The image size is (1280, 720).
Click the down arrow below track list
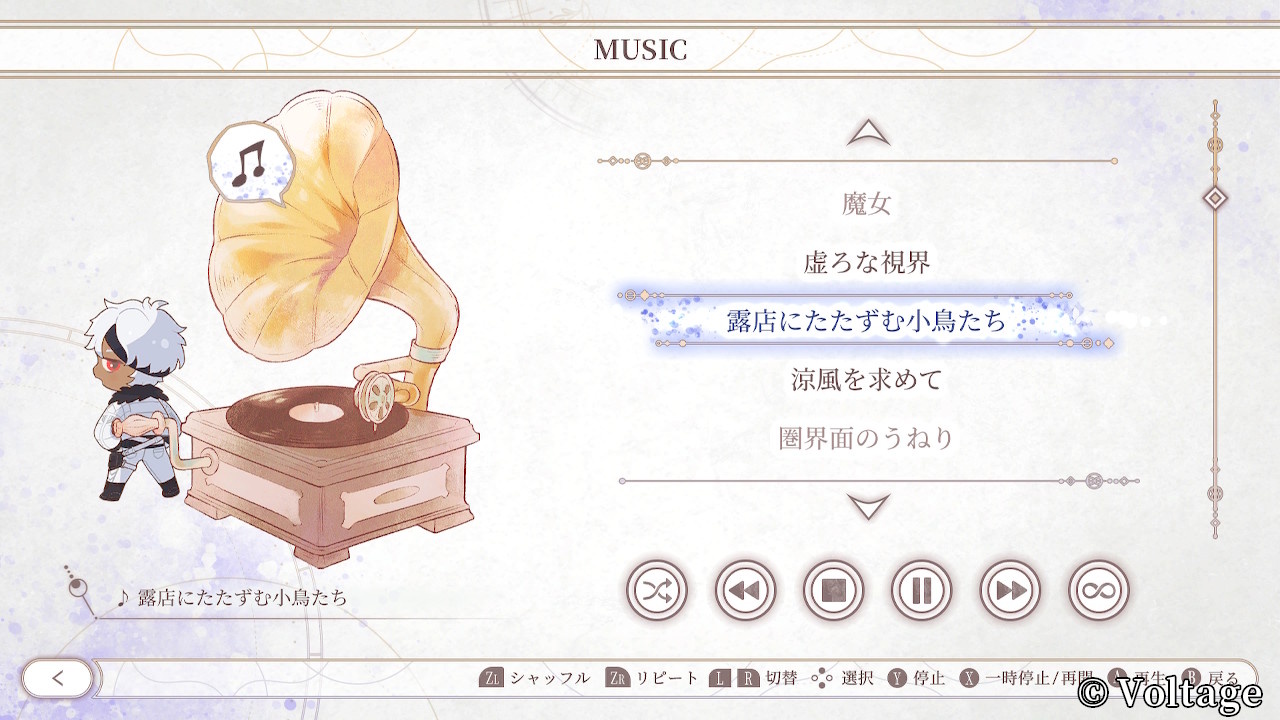click(868, 507)
